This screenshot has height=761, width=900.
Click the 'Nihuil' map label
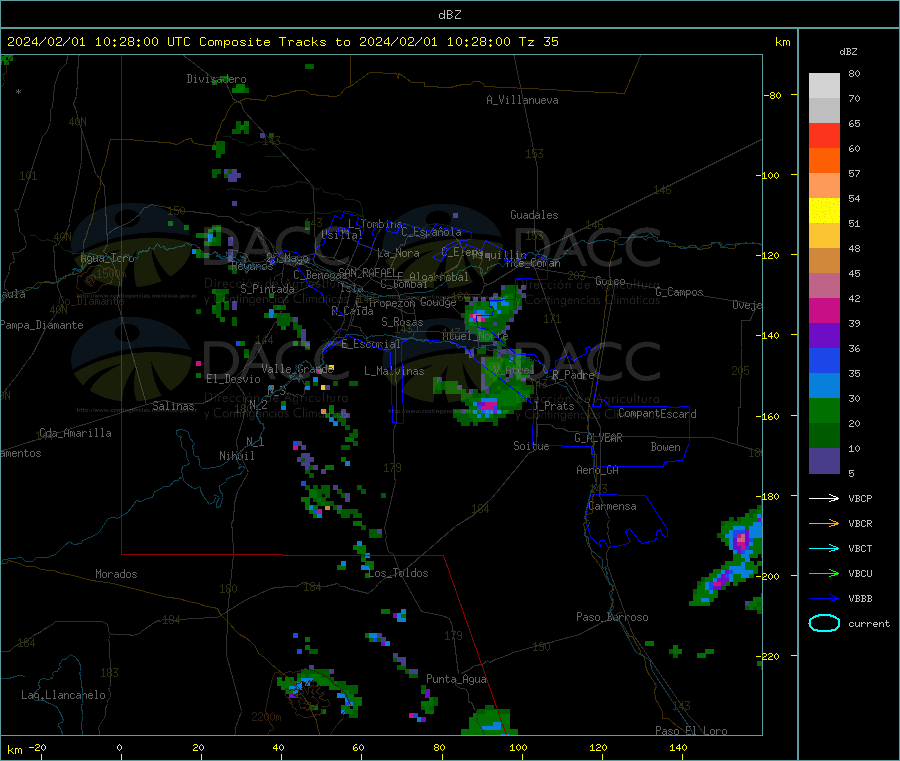click(236, 456)
